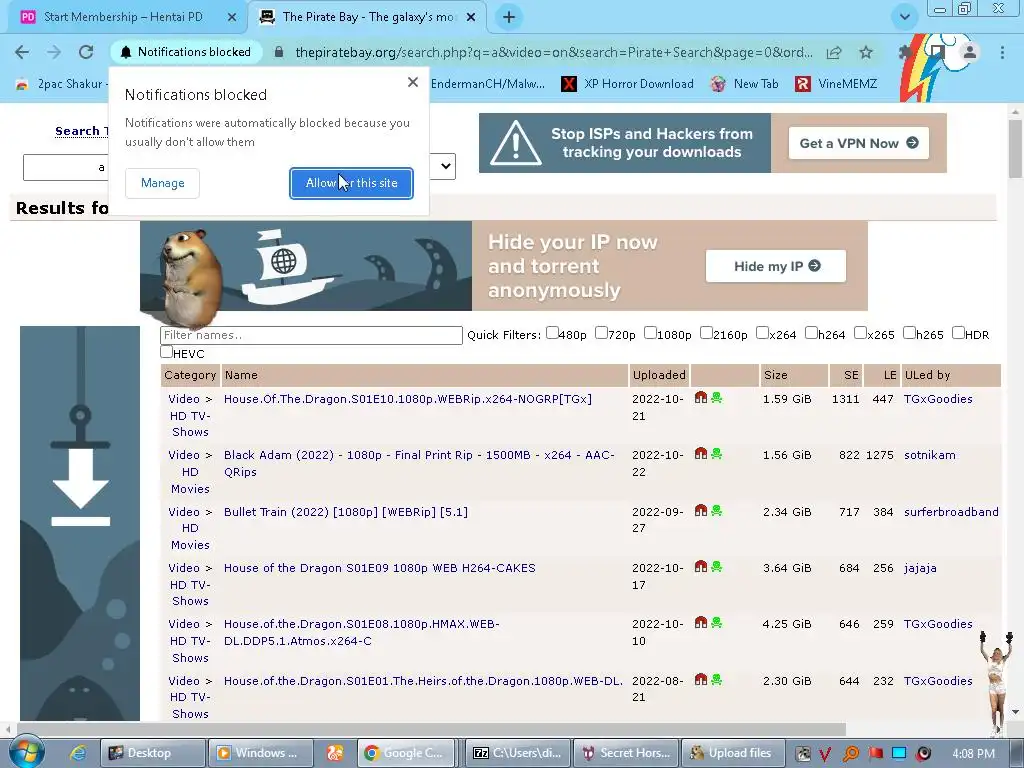Screen dimensions: 1024x768
Task: Toggle the h264 filter checkbox
Action: 811,333
